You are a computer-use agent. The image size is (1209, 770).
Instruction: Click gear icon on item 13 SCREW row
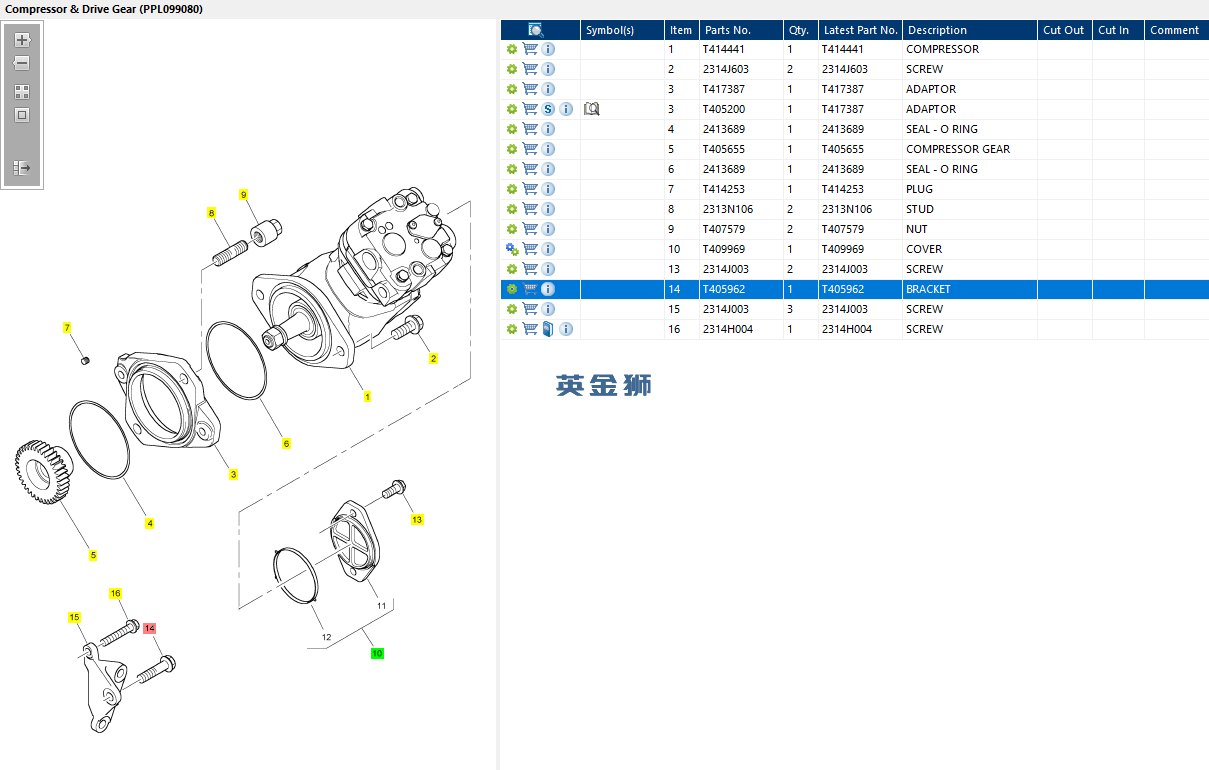[512, 269]
